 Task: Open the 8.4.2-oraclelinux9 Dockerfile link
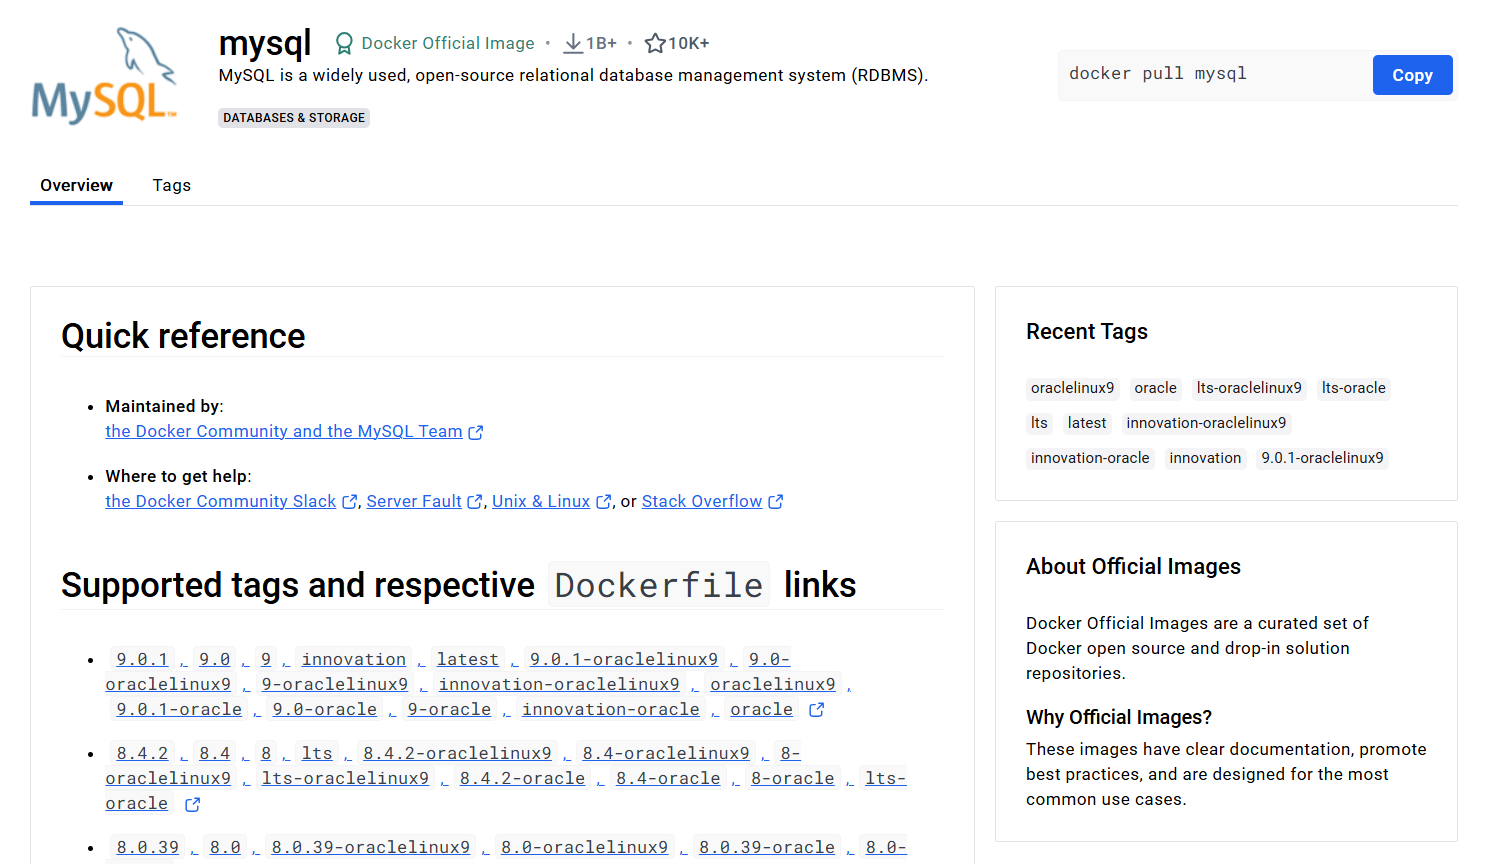(457, 753)
